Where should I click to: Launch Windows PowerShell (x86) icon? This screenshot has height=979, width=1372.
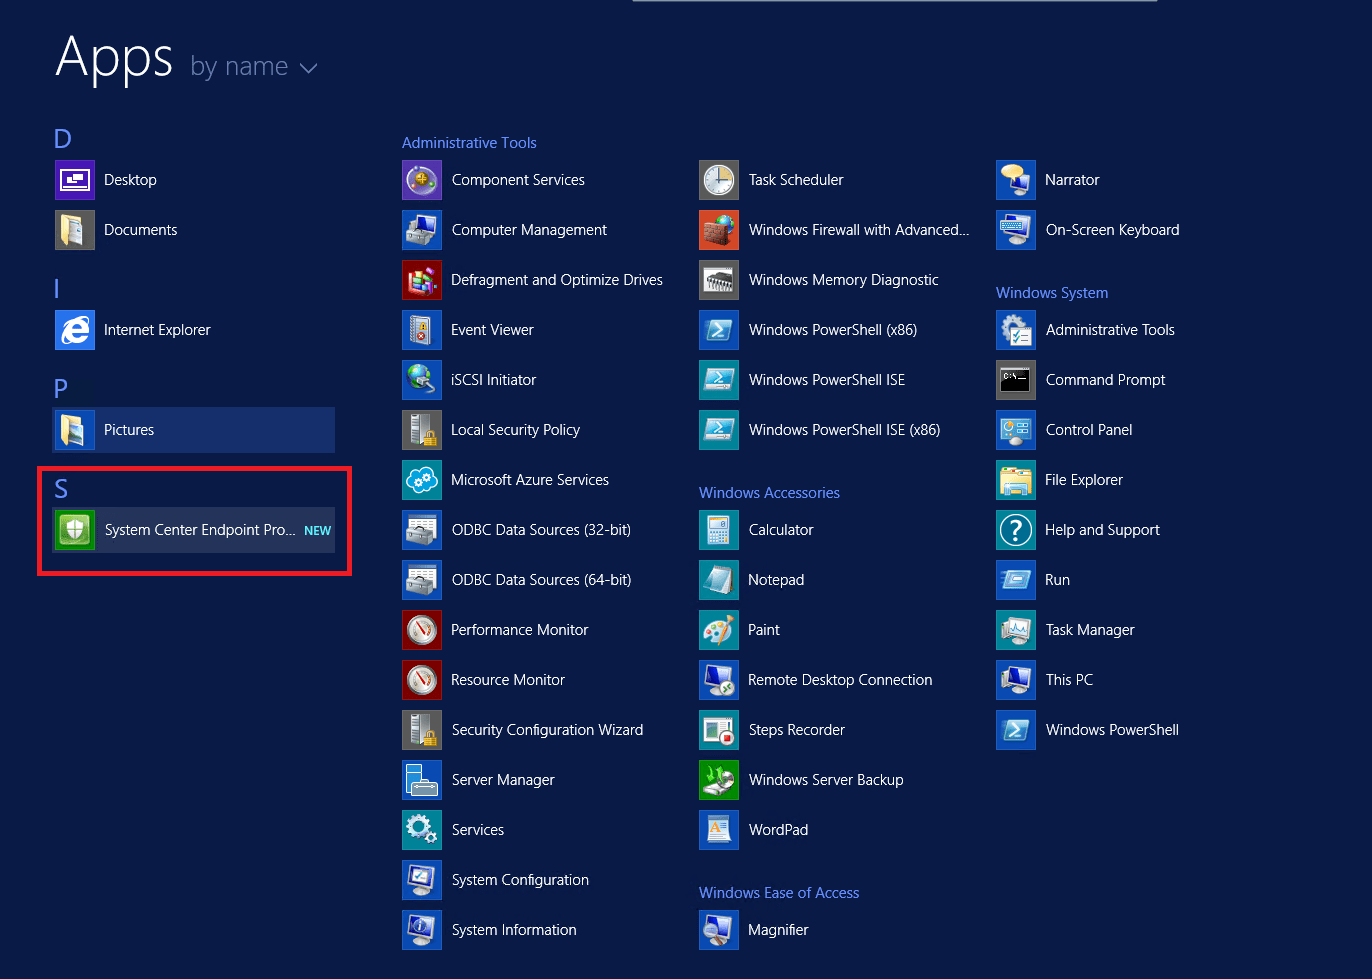[x=719, y=330]
